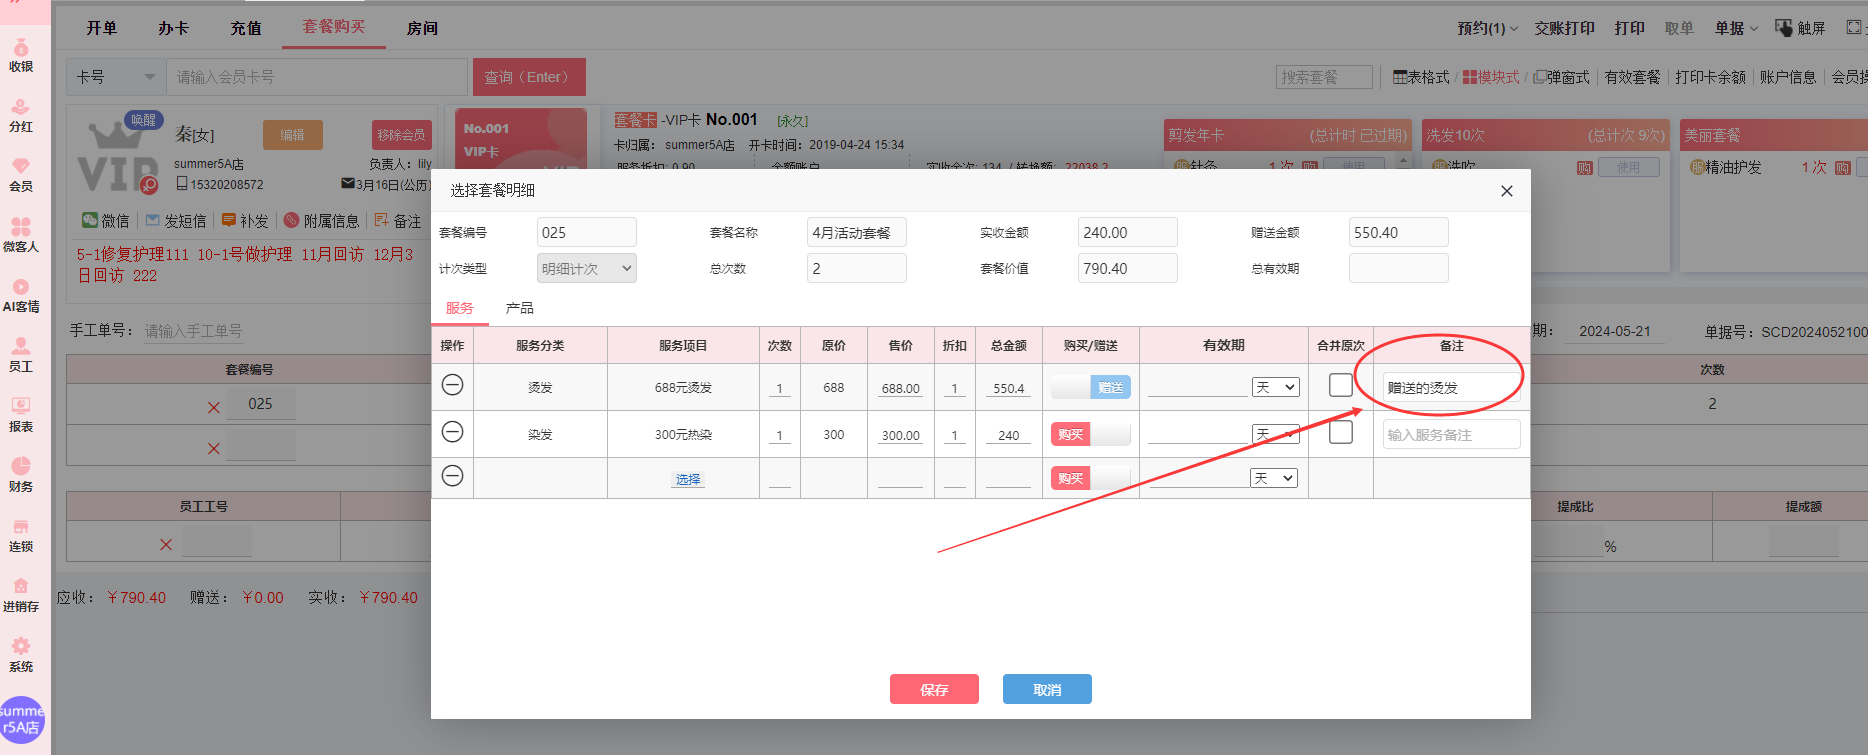Expand the 单据 dropdown menu
Viewport: 1868px width, 755px height.
[x=1736, y=28]
